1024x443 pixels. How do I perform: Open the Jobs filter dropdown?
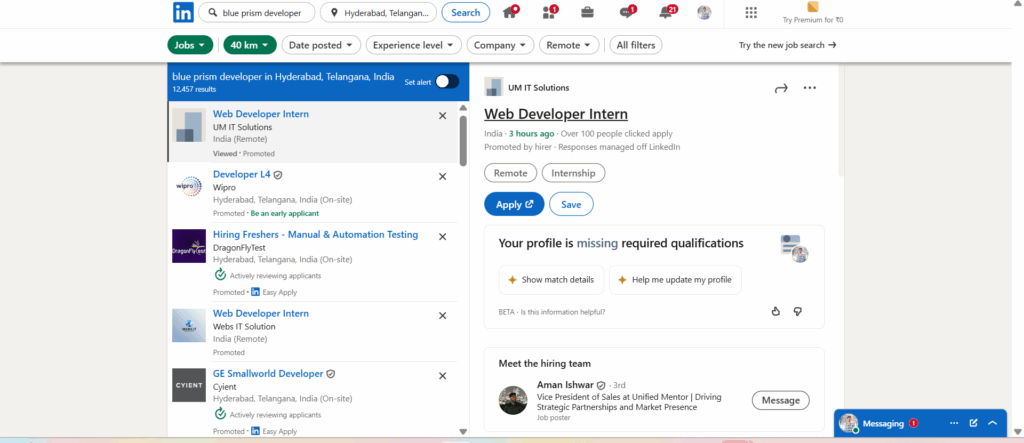coord(190,45)
